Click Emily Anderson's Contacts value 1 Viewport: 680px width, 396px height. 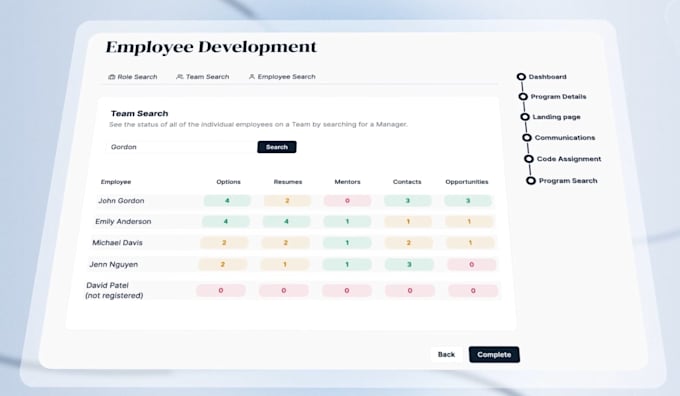point(408,221)
